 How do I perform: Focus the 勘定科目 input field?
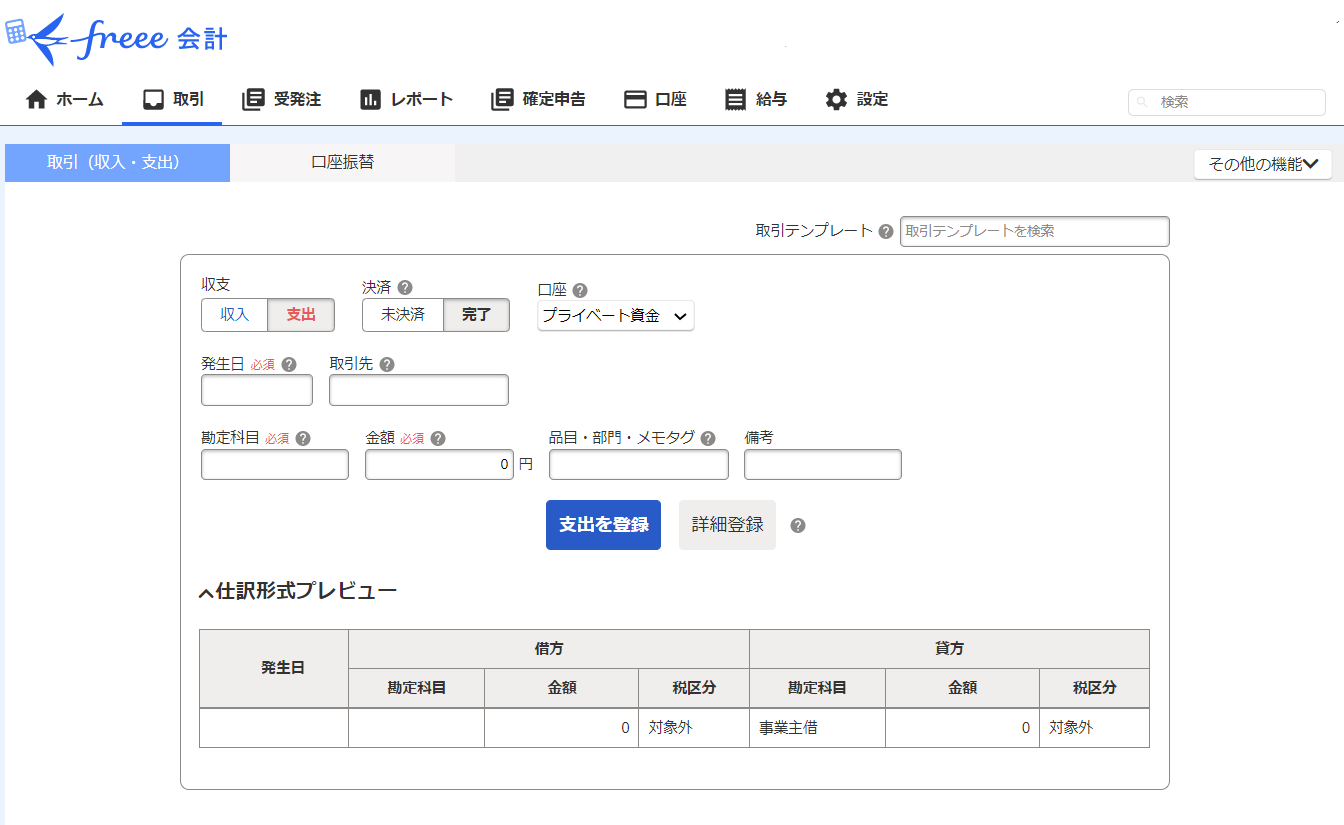(x=275, y=465)
